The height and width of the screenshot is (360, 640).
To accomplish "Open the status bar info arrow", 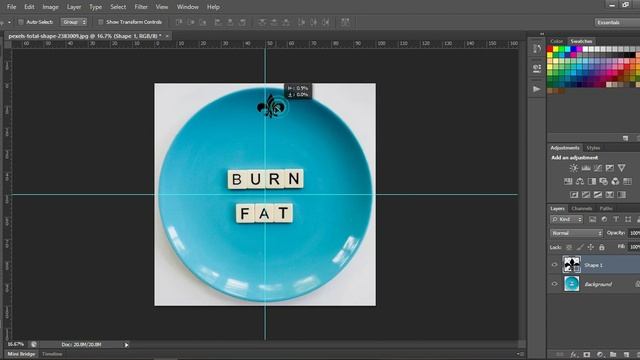I will point(127,345).
